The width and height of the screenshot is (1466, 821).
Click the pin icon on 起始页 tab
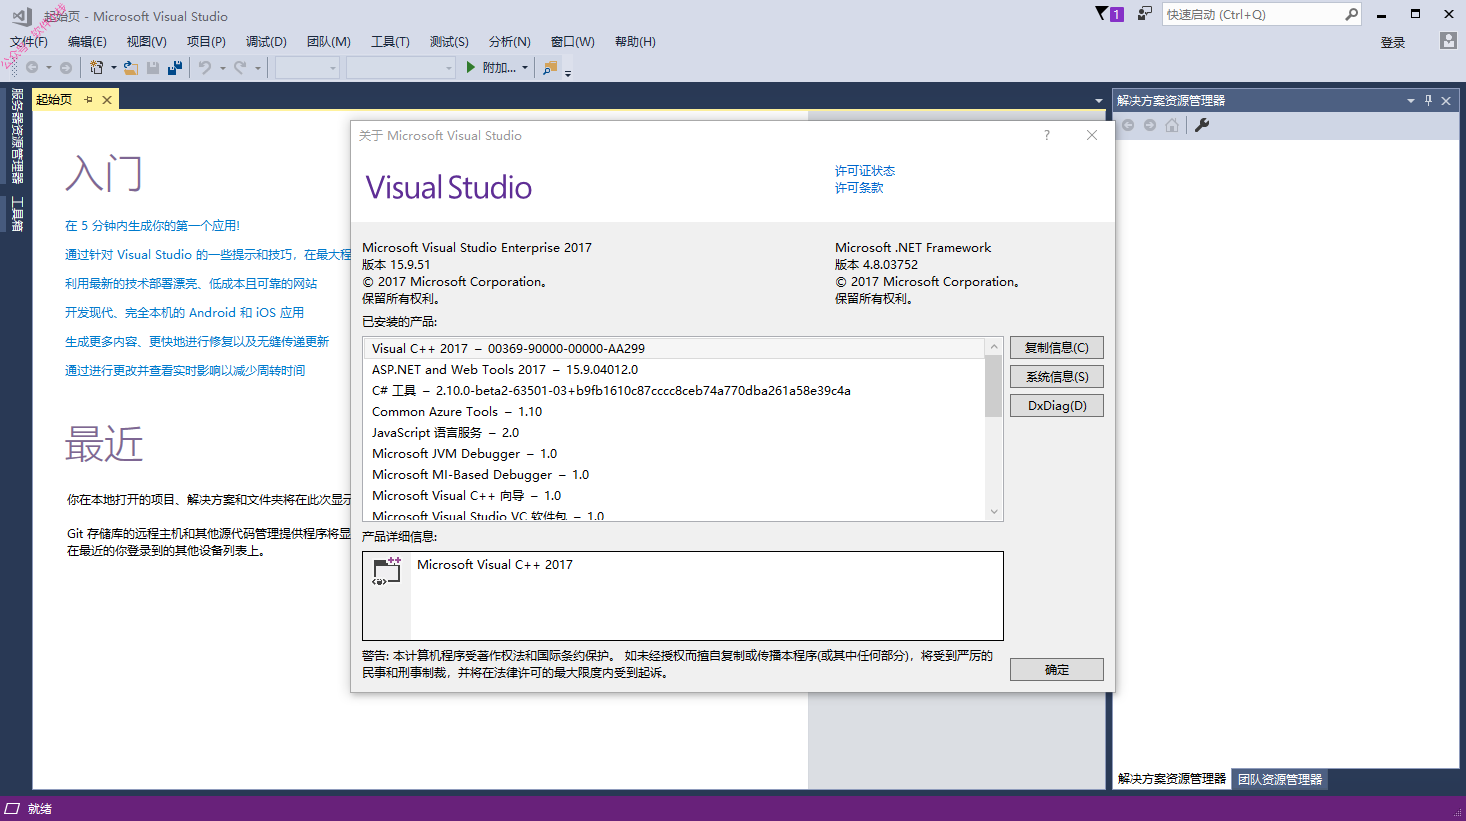(x=89, y=100)
